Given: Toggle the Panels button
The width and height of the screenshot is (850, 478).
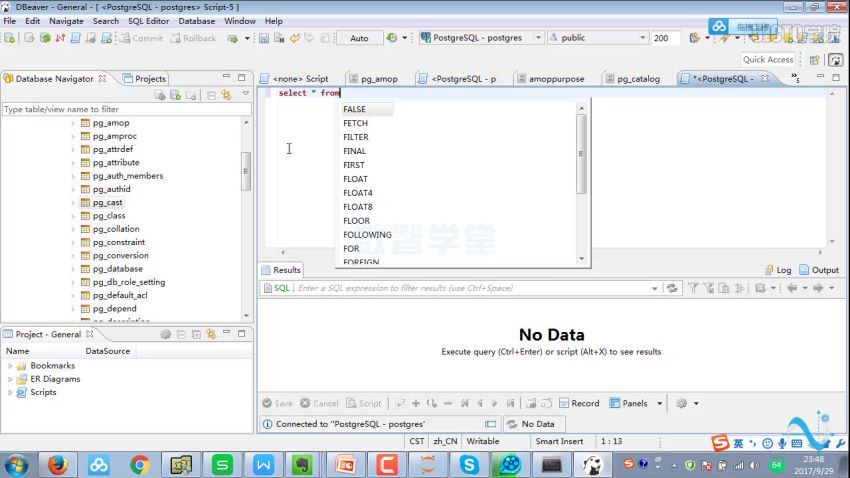Looking at the screenshot, I should 628,403.
